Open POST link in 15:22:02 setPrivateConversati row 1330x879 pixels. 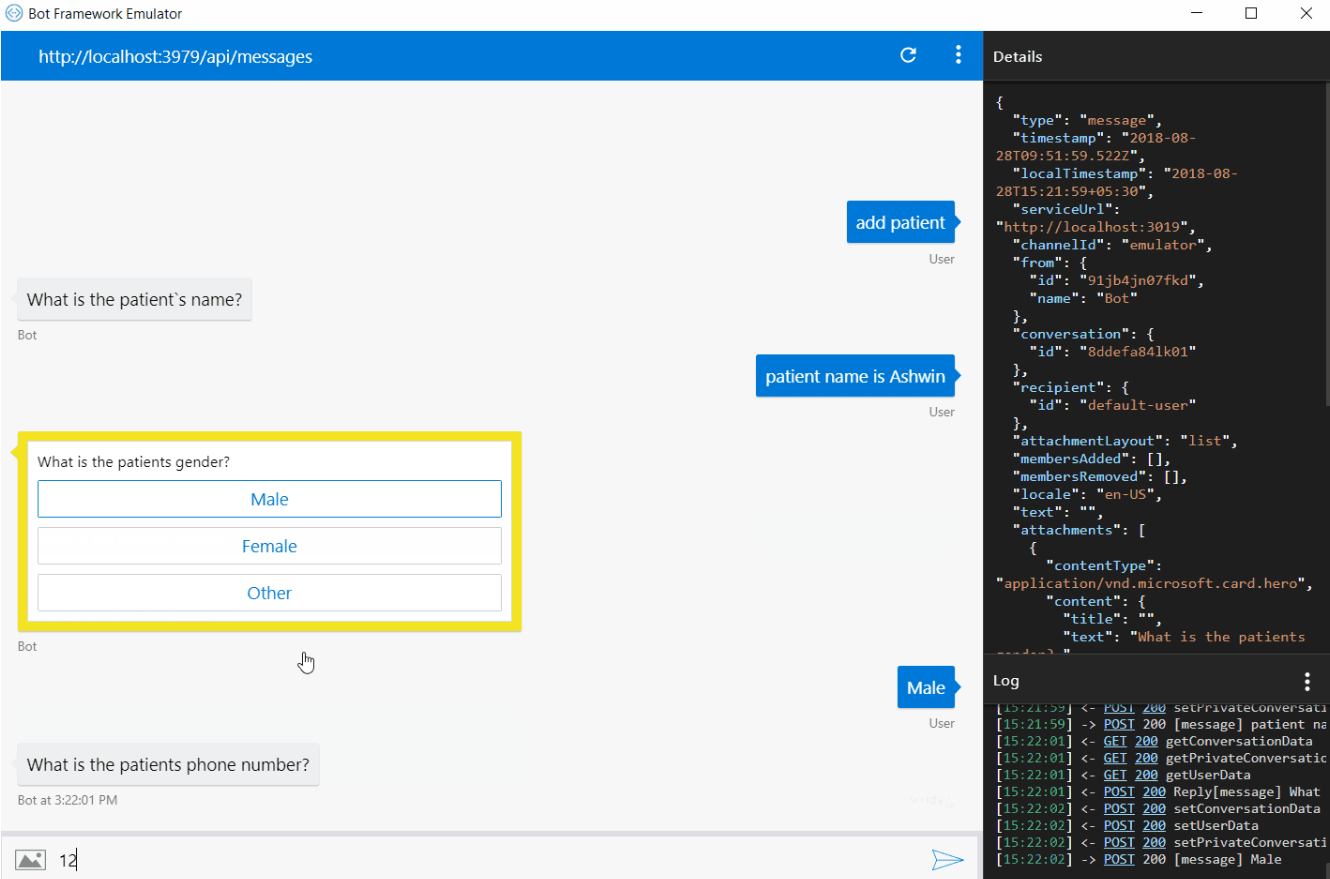click(1119, 842)
